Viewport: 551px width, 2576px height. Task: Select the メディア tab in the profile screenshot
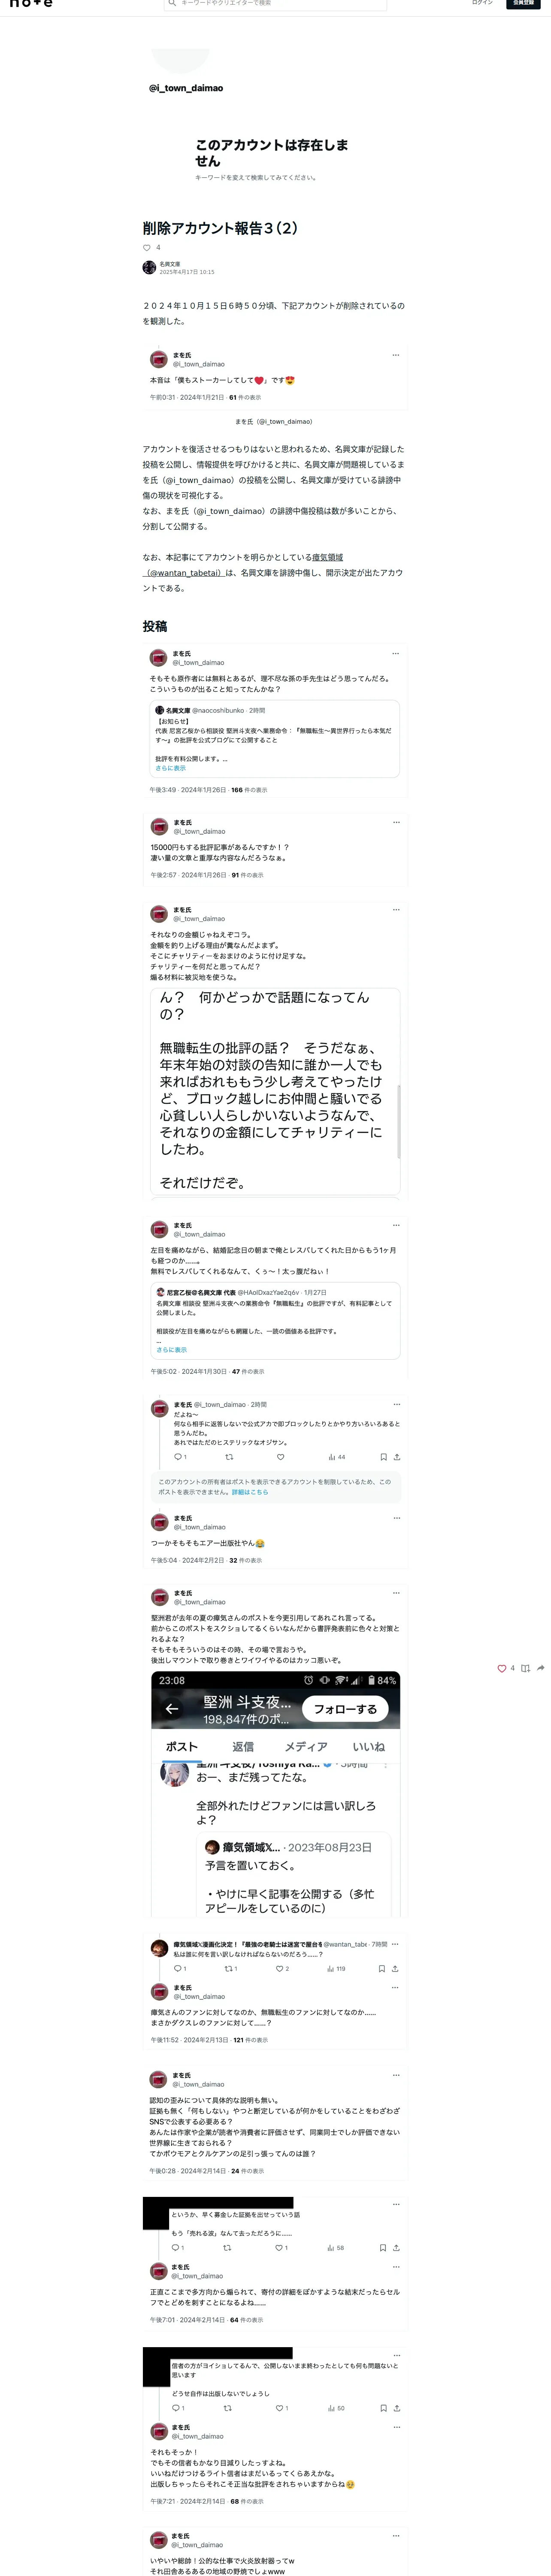[306, 1747]
